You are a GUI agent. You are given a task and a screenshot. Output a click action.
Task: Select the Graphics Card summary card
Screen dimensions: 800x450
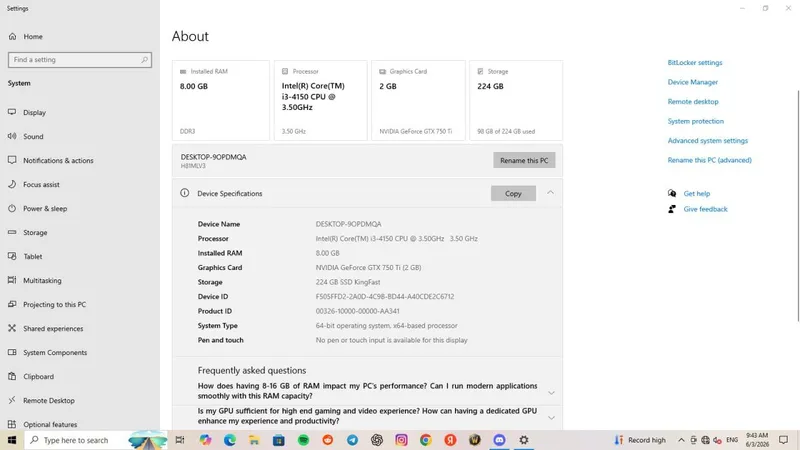pos(418,101)
